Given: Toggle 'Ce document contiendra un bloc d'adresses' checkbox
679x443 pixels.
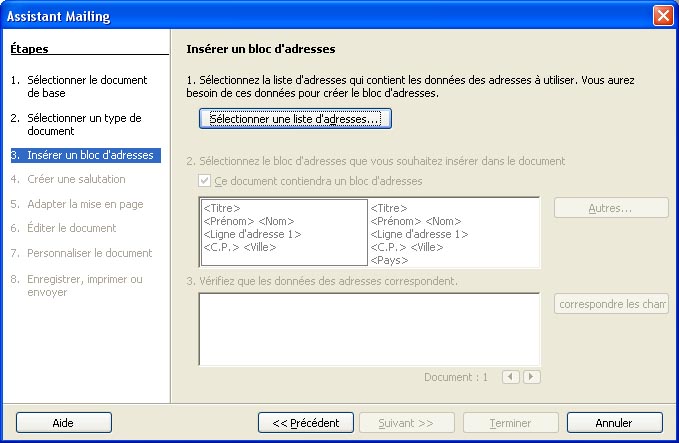Looking at the screenshot, I should pos(206,181).
